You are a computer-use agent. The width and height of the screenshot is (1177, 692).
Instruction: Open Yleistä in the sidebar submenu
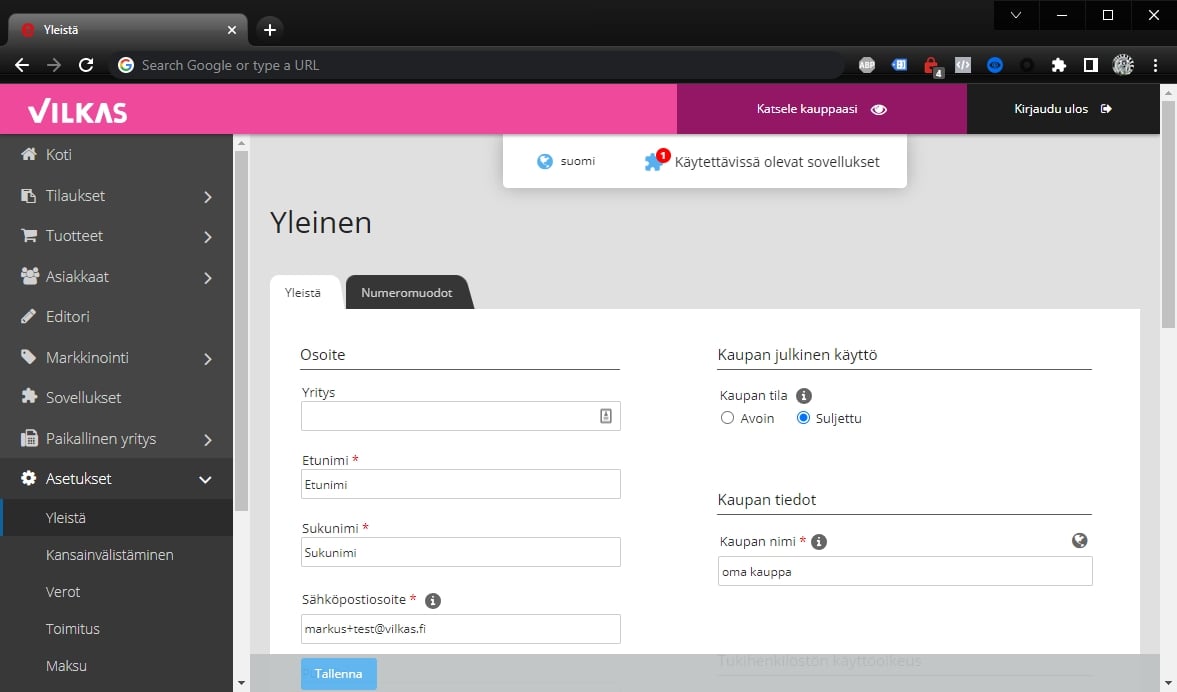click(116, 518)
